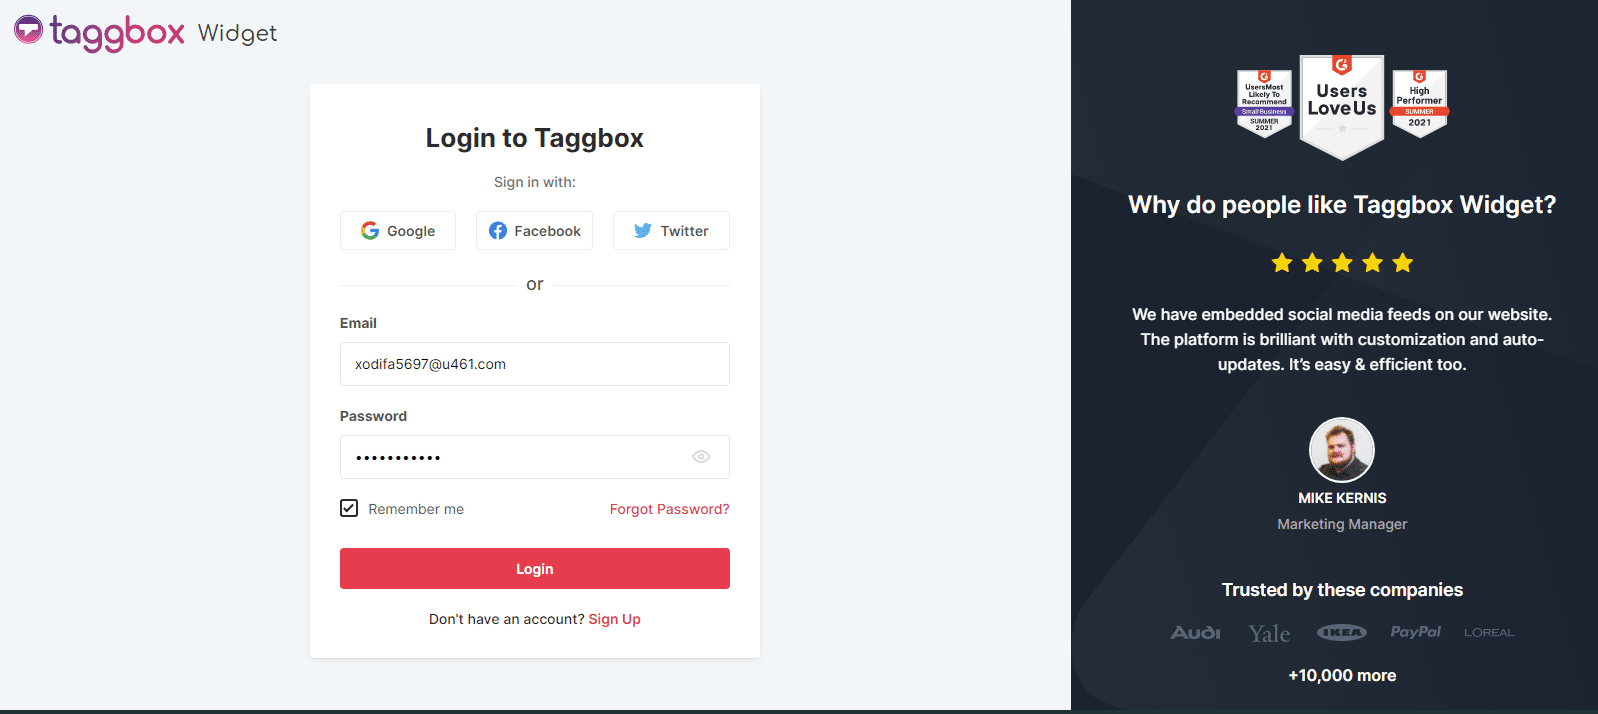Show password using eye icon
Viewport: 1598px width, 714px height.
click(x=701, y=457)
